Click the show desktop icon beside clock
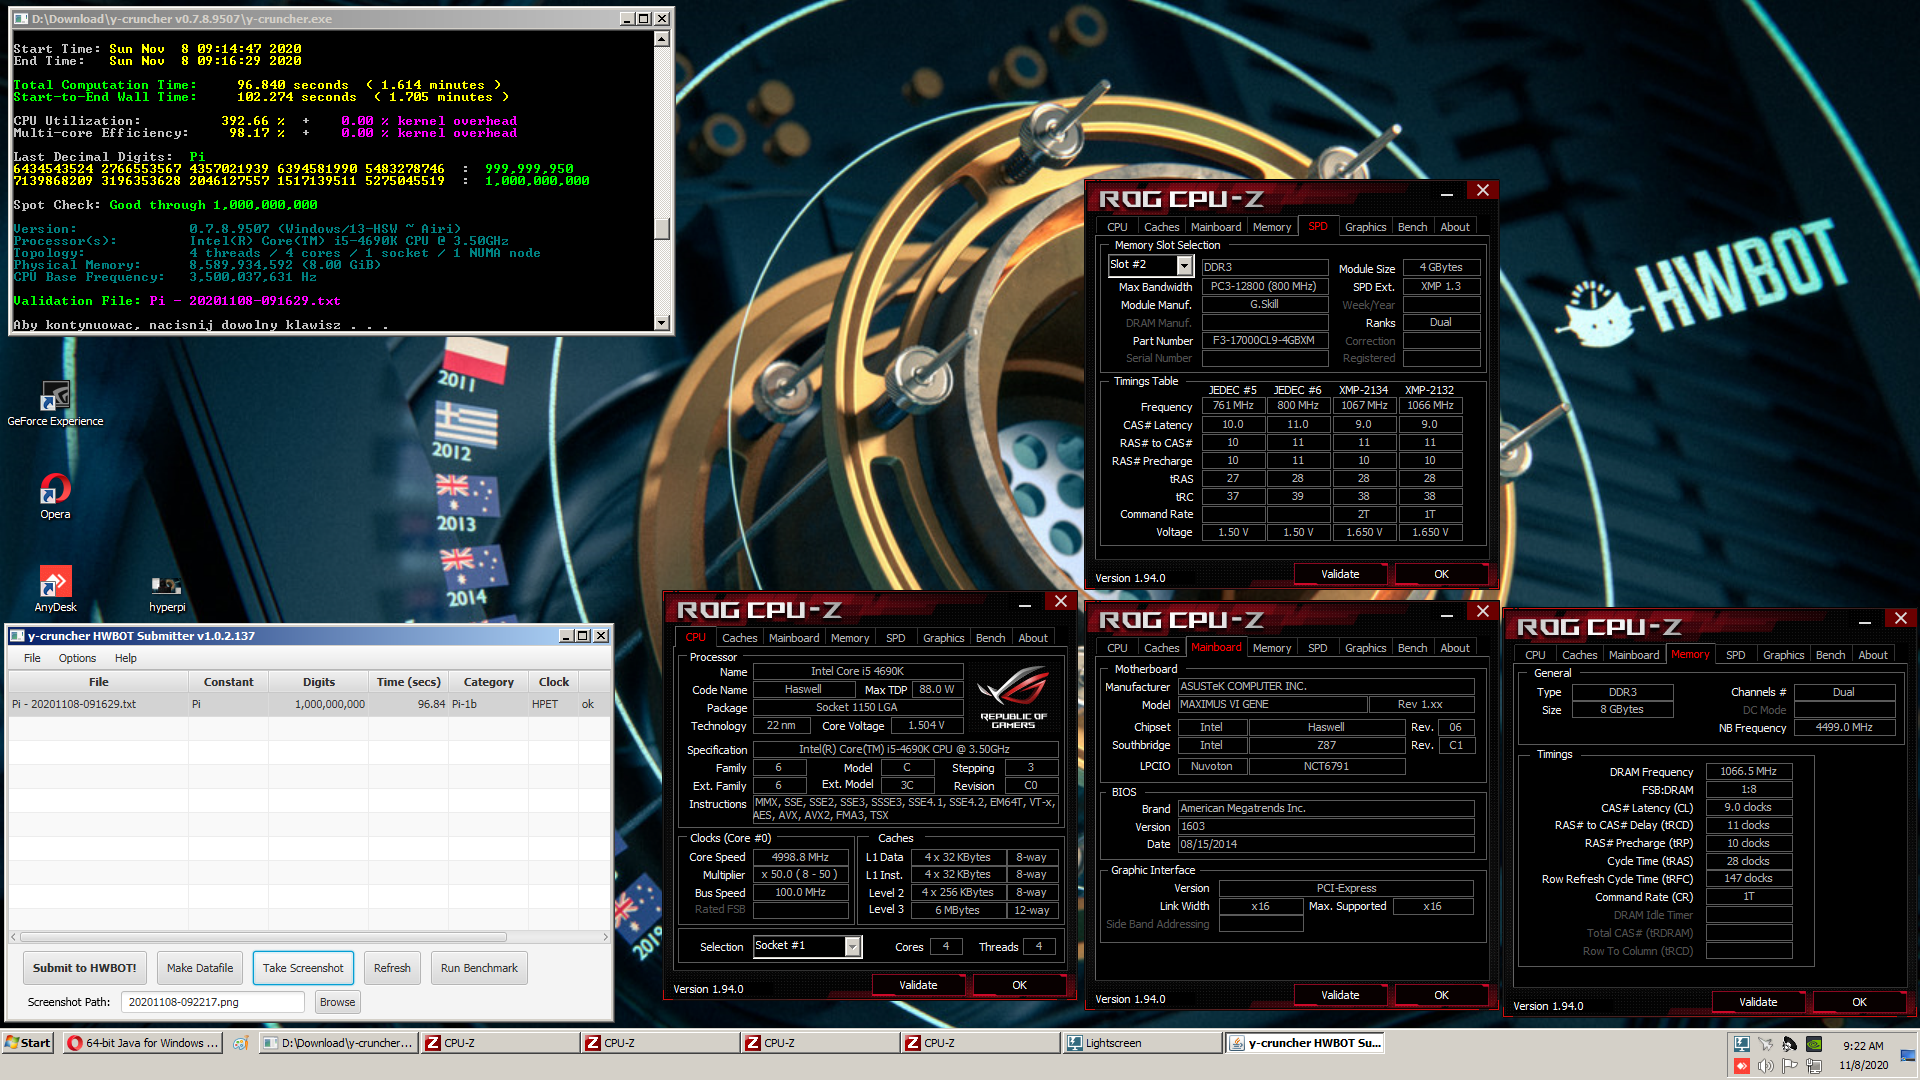This screenshot has width=1920, height=1080. pyautogui.click(x=1908, y=1055)
